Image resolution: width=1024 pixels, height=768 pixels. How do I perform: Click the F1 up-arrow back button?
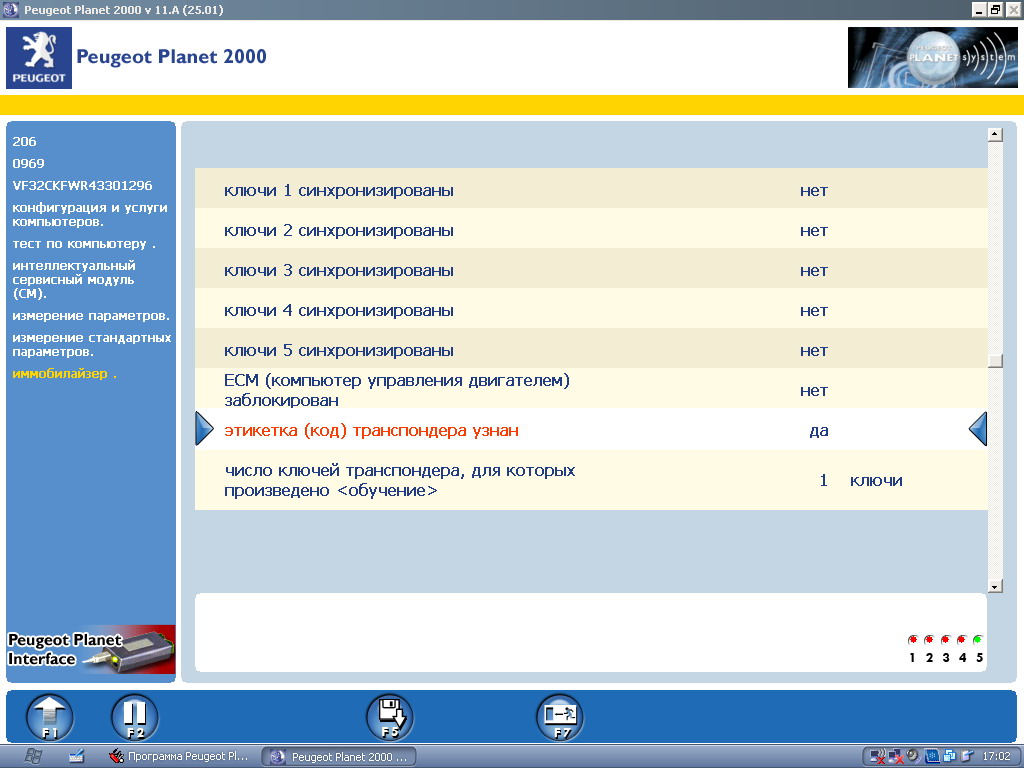click(x=50, y=717)
